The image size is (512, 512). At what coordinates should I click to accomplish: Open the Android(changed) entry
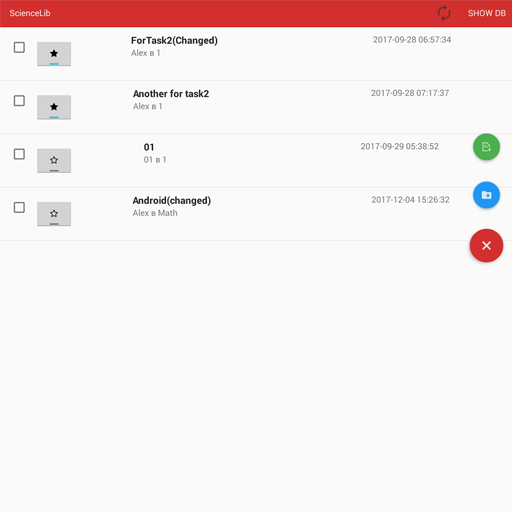(x=172, y=201)
